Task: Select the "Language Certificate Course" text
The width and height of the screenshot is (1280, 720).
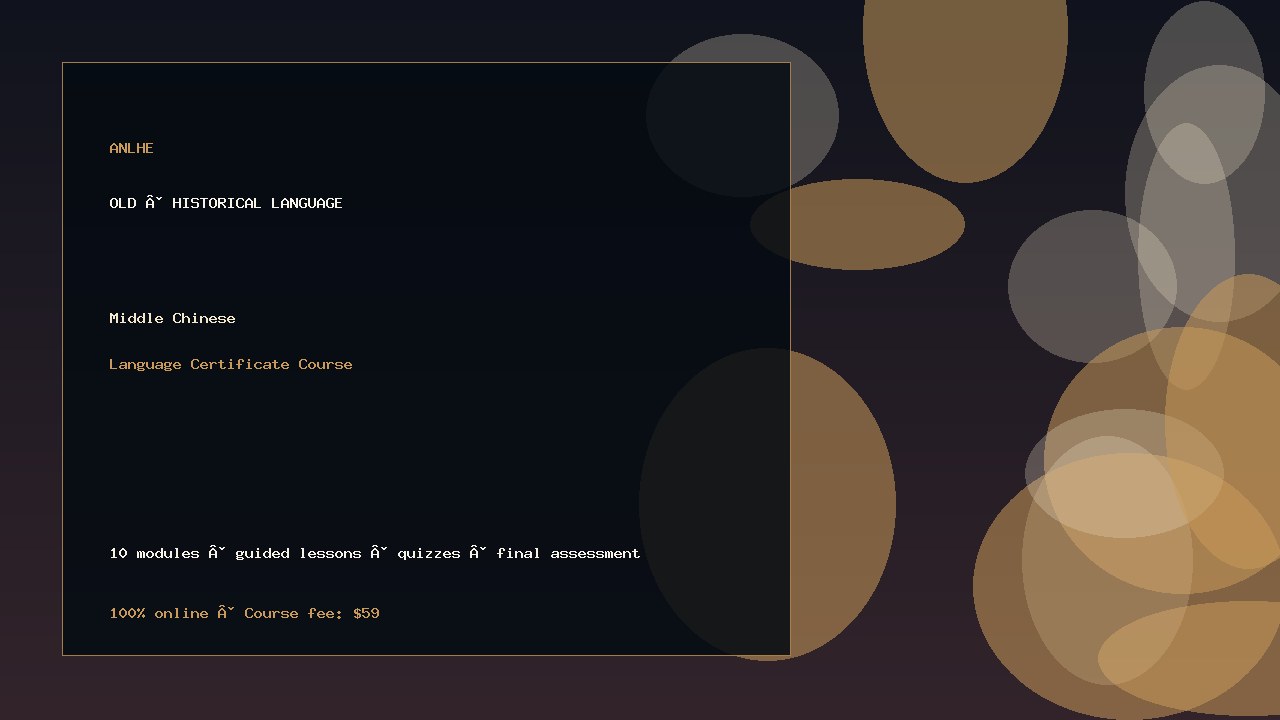Action: (x=231, y=364)
